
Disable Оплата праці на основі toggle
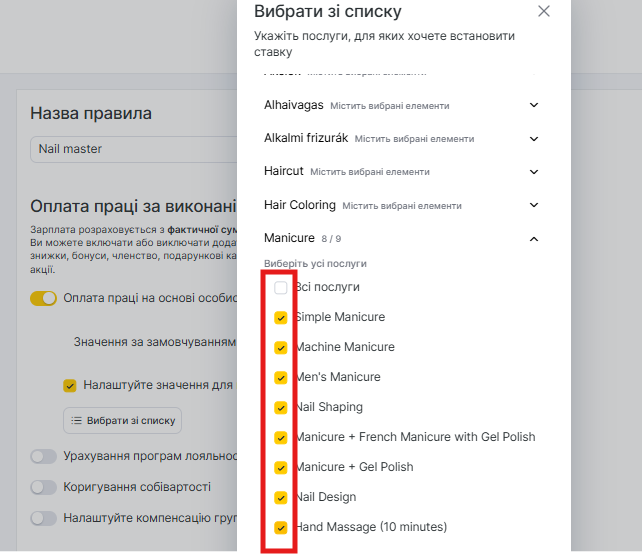tap(44, 298)
